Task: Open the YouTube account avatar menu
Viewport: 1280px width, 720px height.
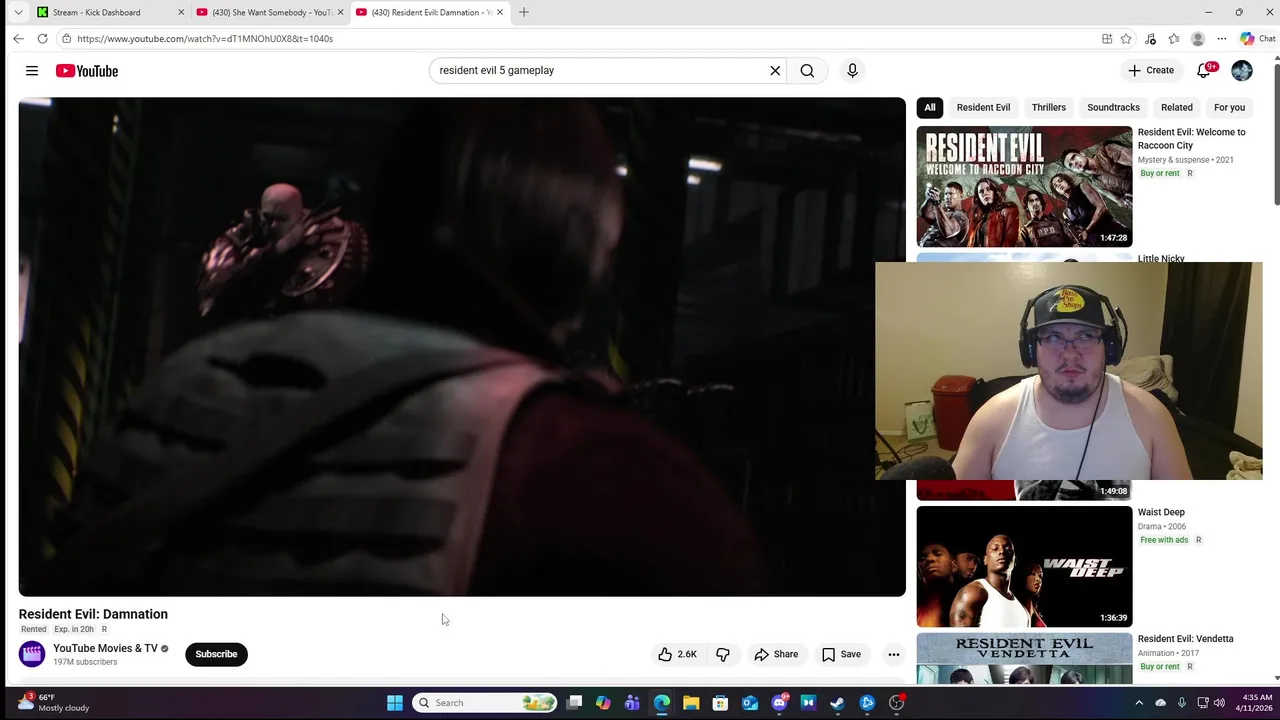Action: tap(1242, 70)
